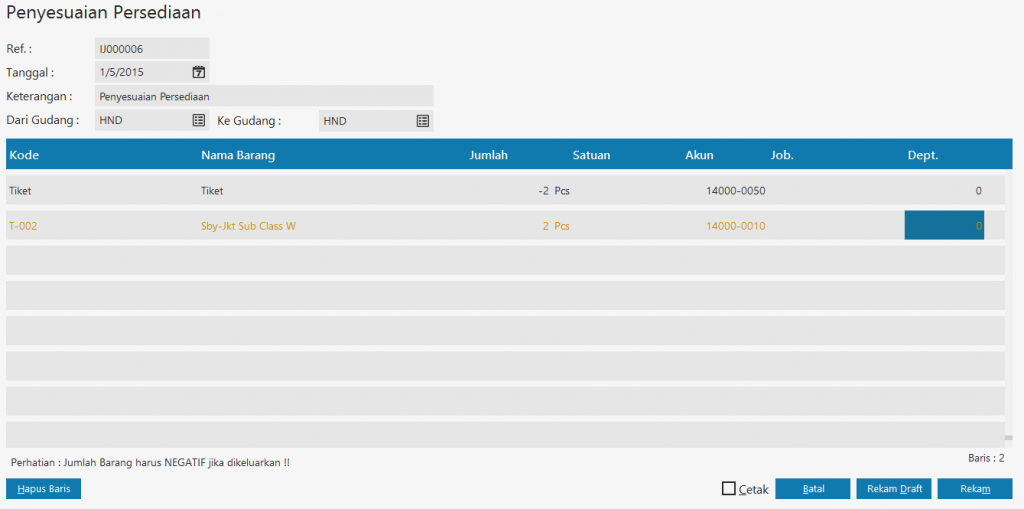Click the Keterangan text field
This screenshot has height=509, width=1024.
point(264,96)
